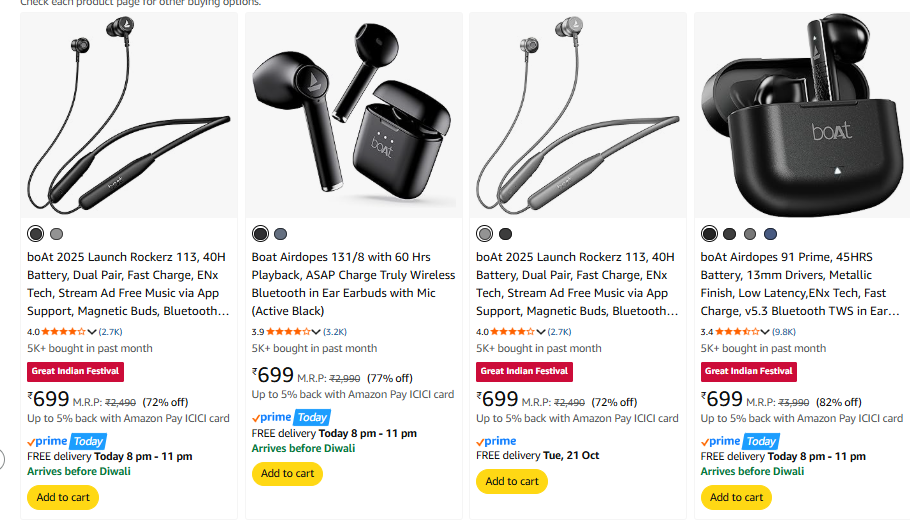
Task: Open the Boat Airdopes 131/8 product image
Action: coord(354,115)
